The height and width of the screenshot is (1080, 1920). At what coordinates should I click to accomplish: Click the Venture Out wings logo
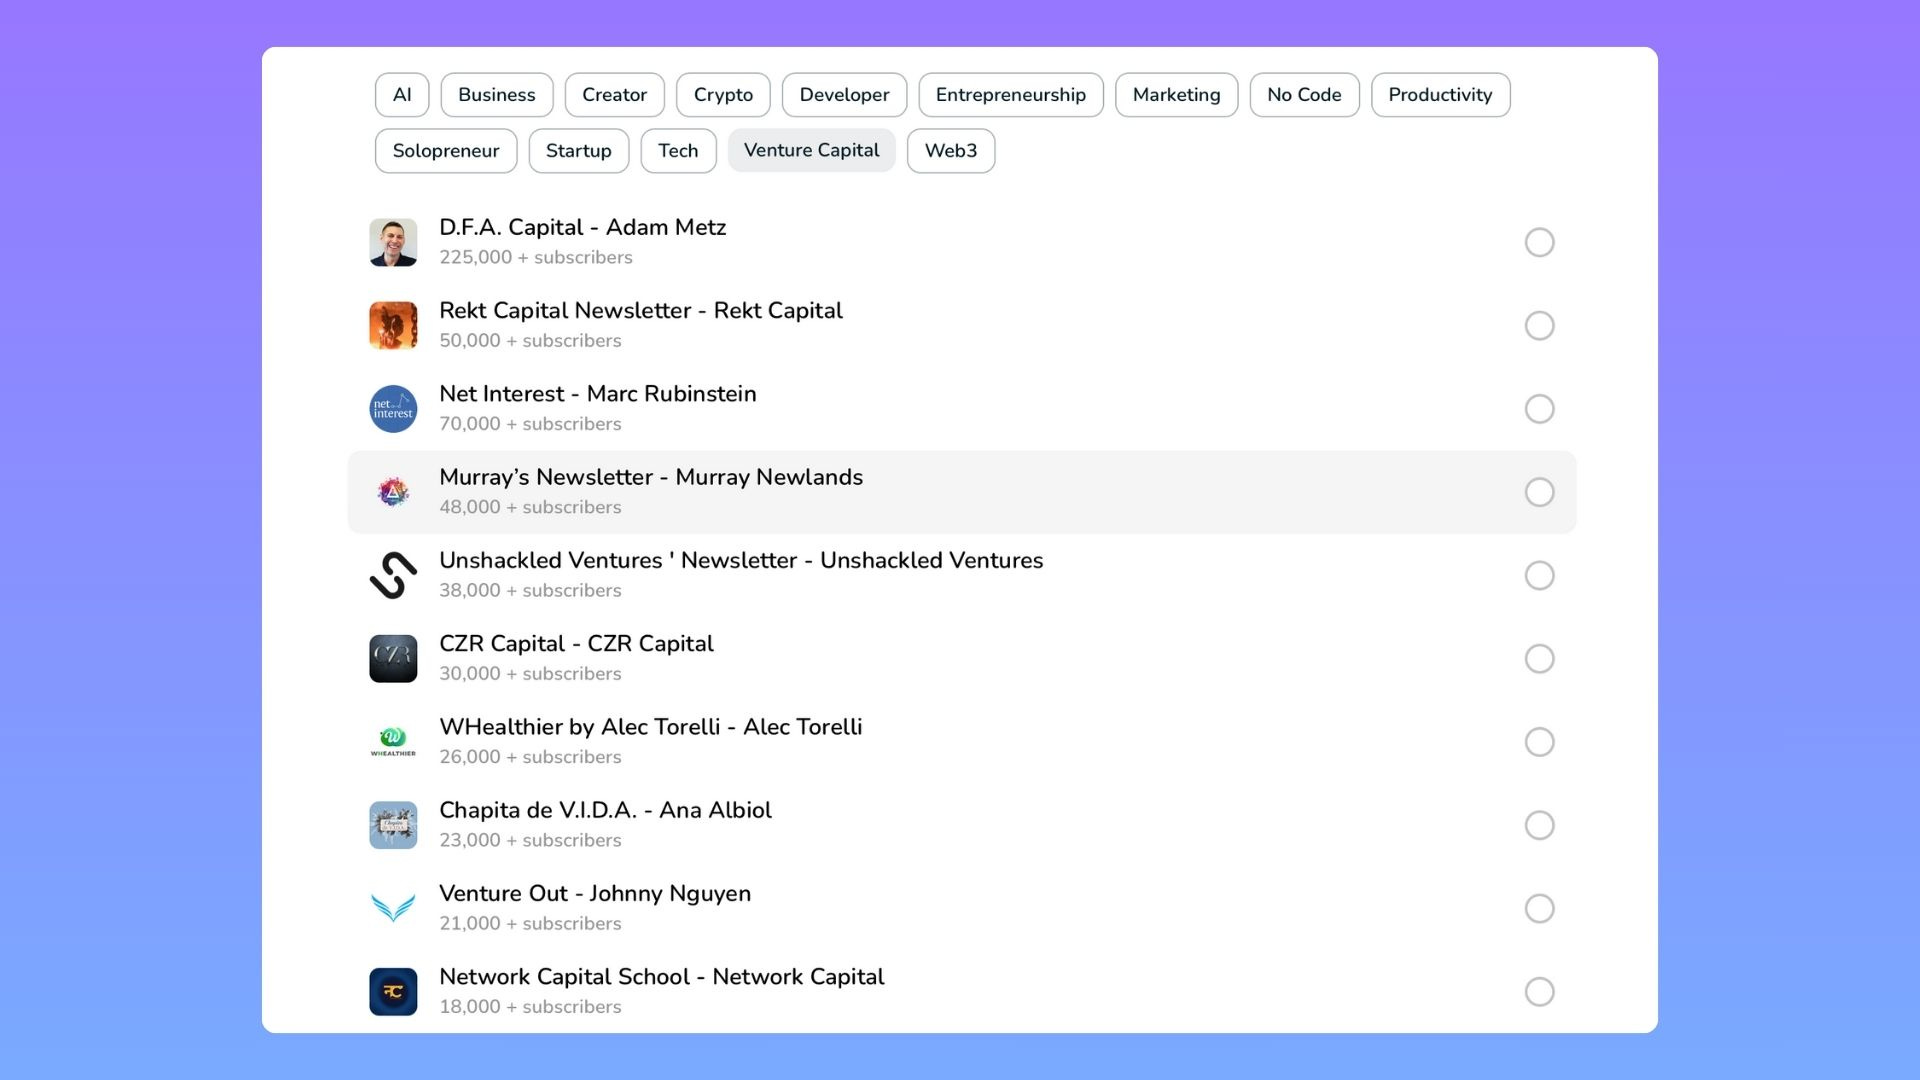[393, 908]
